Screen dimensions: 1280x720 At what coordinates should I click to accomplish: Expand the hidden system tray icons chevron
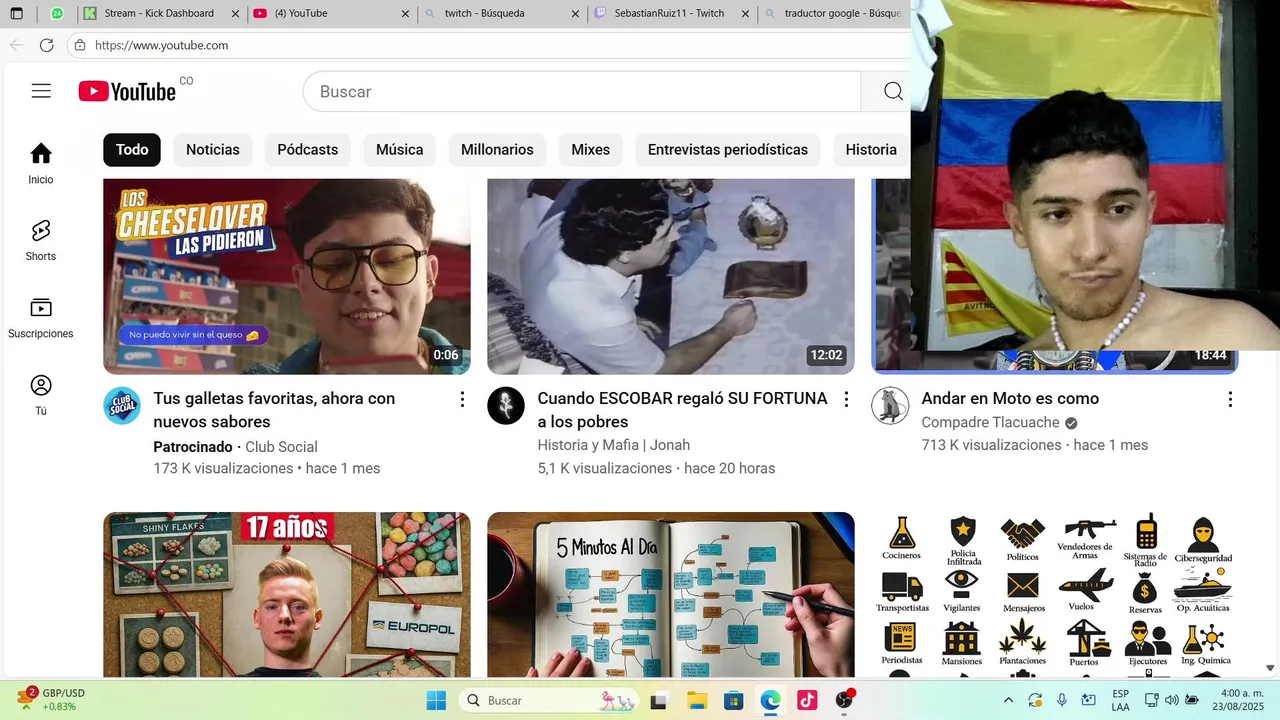1008,700
